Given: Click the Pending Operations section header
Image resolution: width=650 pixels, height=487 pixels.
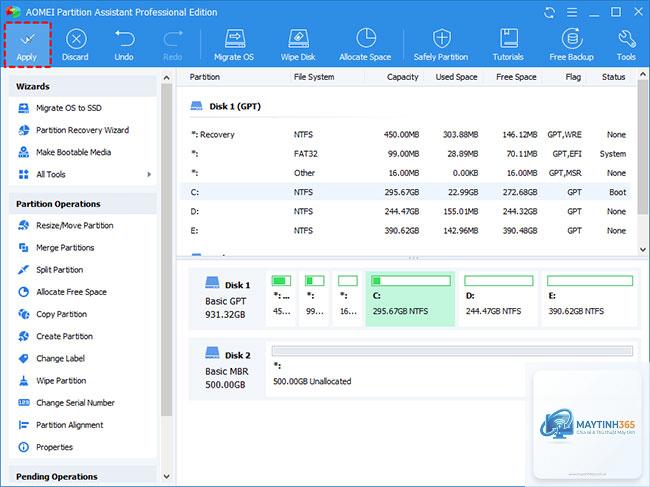Looking at the screenshot, I should click(82, 477).
